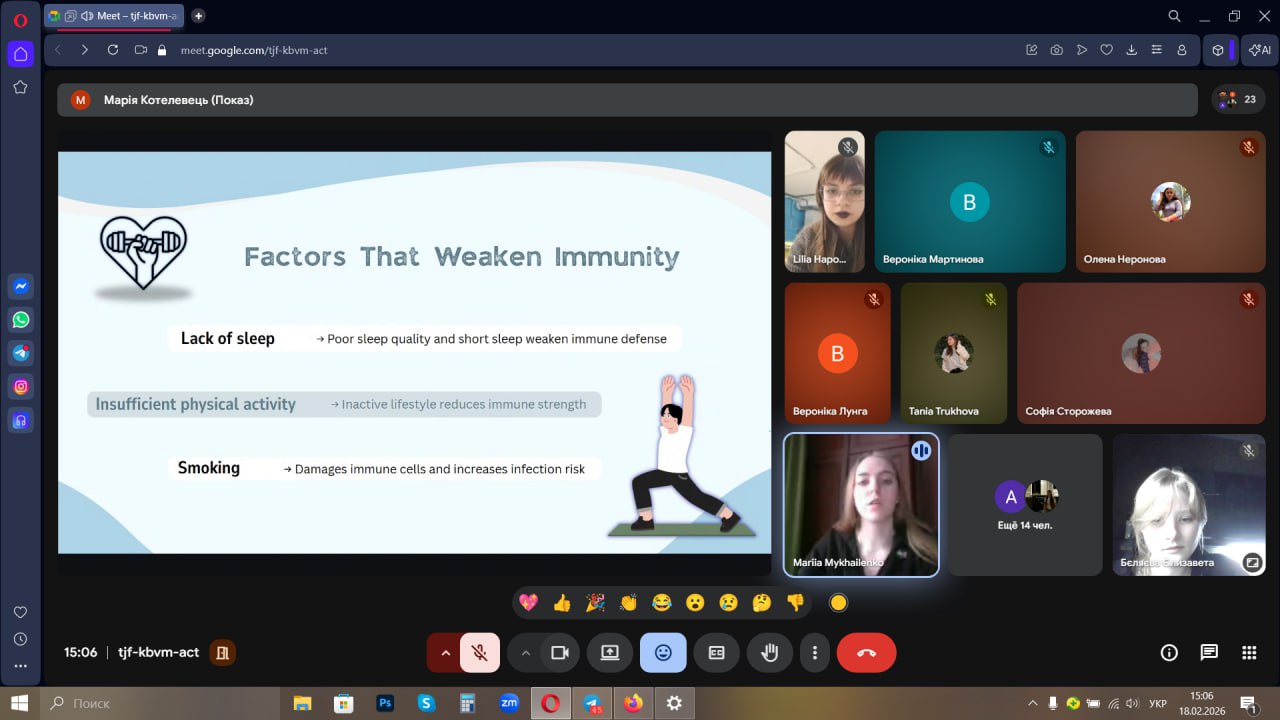The image size is (1280, 720).
Task: Open the activities grid icon
Action: tap(1249, 653)
